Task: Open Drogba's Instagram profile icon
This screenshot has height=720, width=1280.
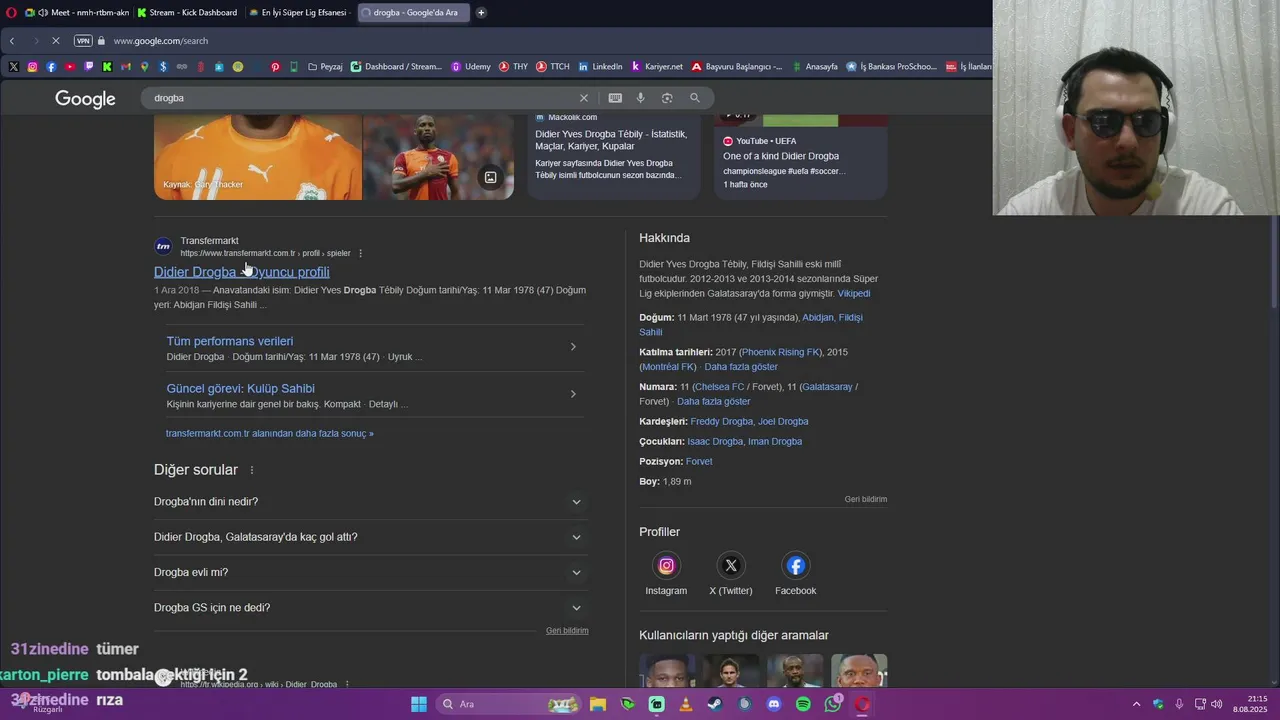Action: click(x=666, y=566)
